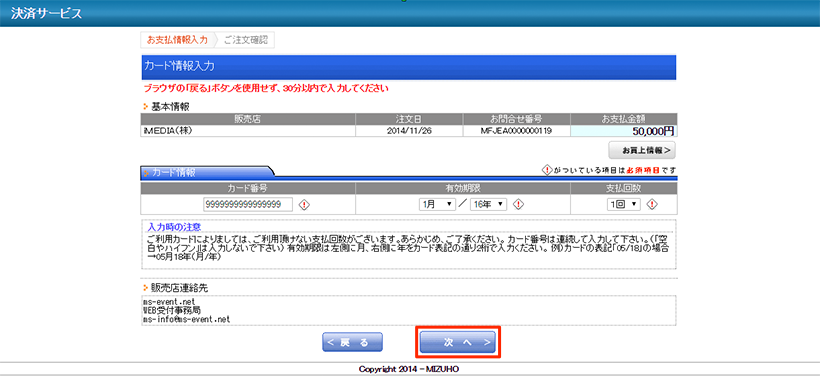Click the カード情報 section tab

click(x=207, y=172)
